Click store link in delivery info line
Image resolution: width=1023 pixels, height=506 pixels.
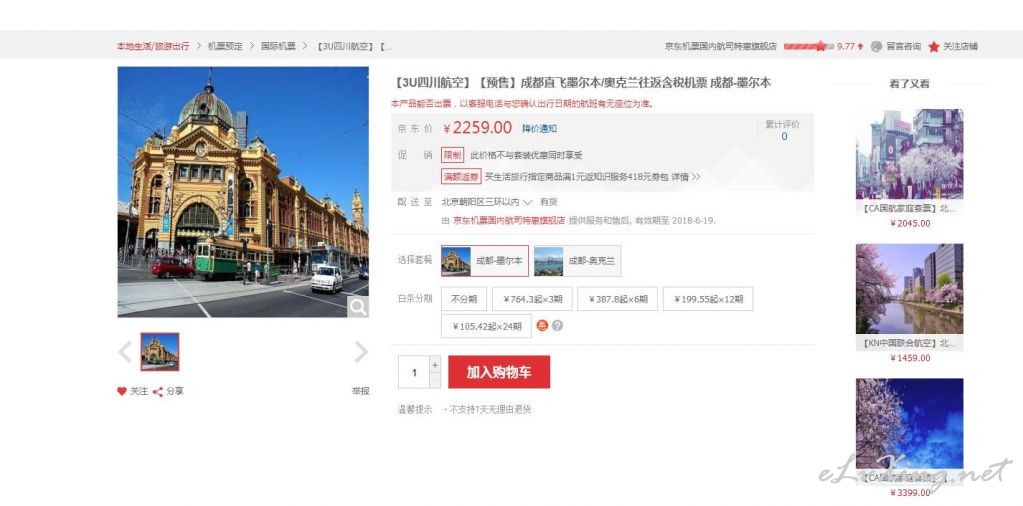pos(509,220)
